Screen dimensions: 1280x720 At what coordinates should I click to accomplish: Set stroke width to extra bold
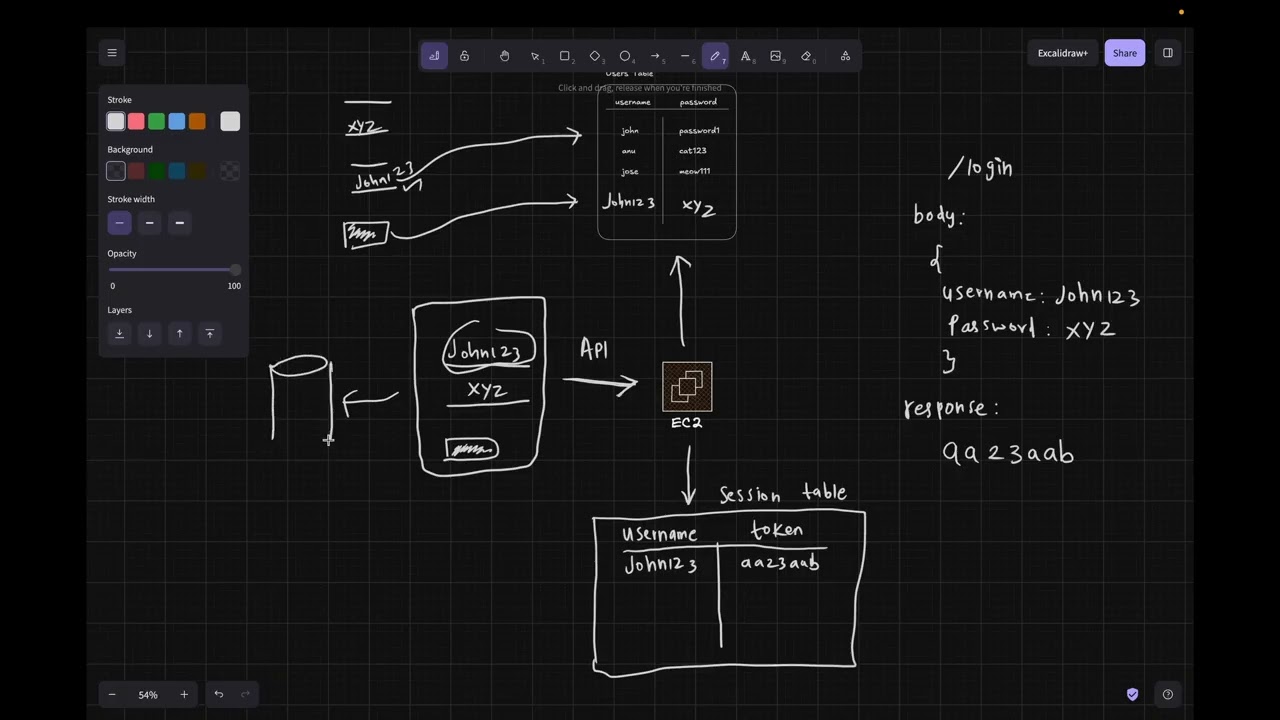tap(180, 222)
